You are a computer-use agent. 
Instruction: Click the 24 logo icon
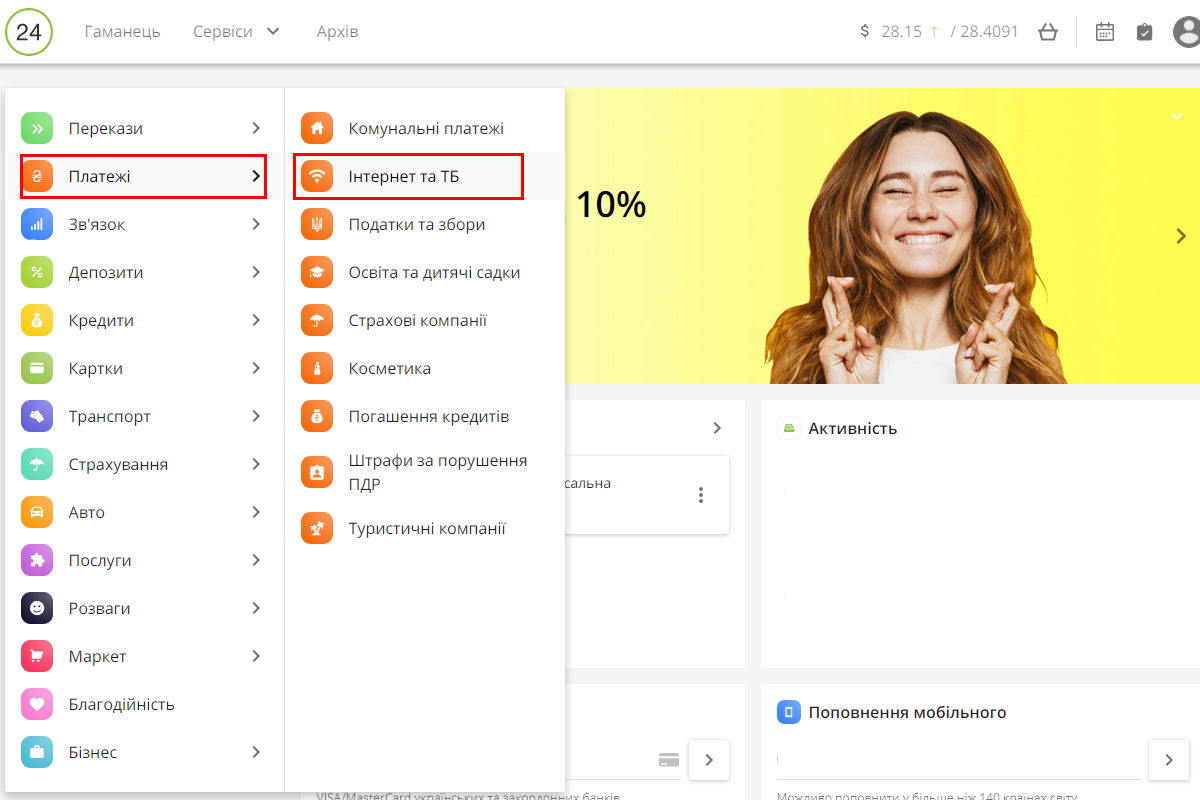[x=29, y=32]
